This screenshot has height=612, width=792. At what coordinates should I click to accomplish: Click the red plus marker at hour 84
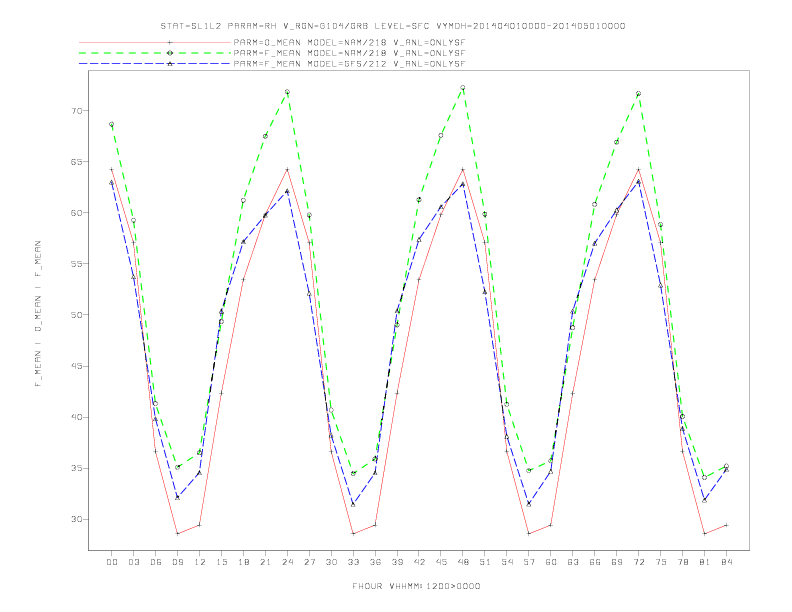tap(726, 525)
